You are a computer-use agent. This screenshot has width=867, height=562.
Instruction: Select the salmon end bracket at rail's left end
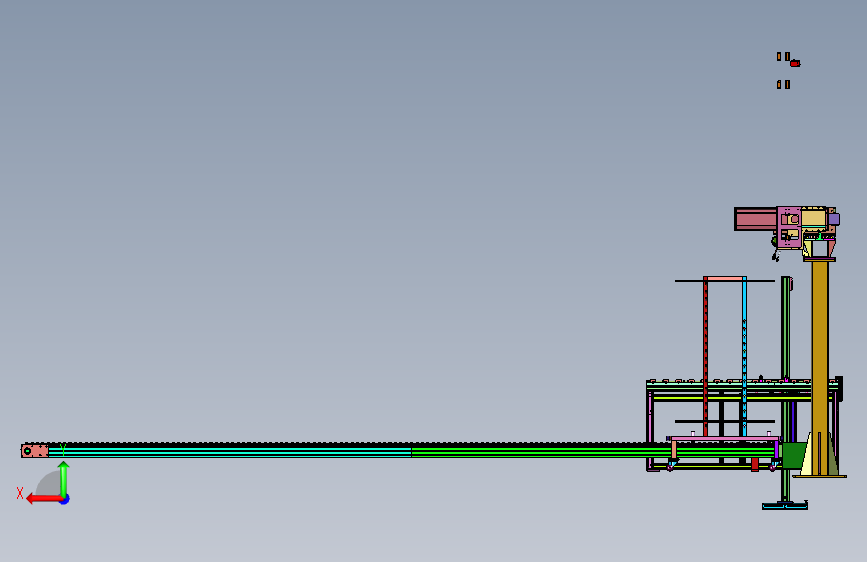tap(35, 451)
